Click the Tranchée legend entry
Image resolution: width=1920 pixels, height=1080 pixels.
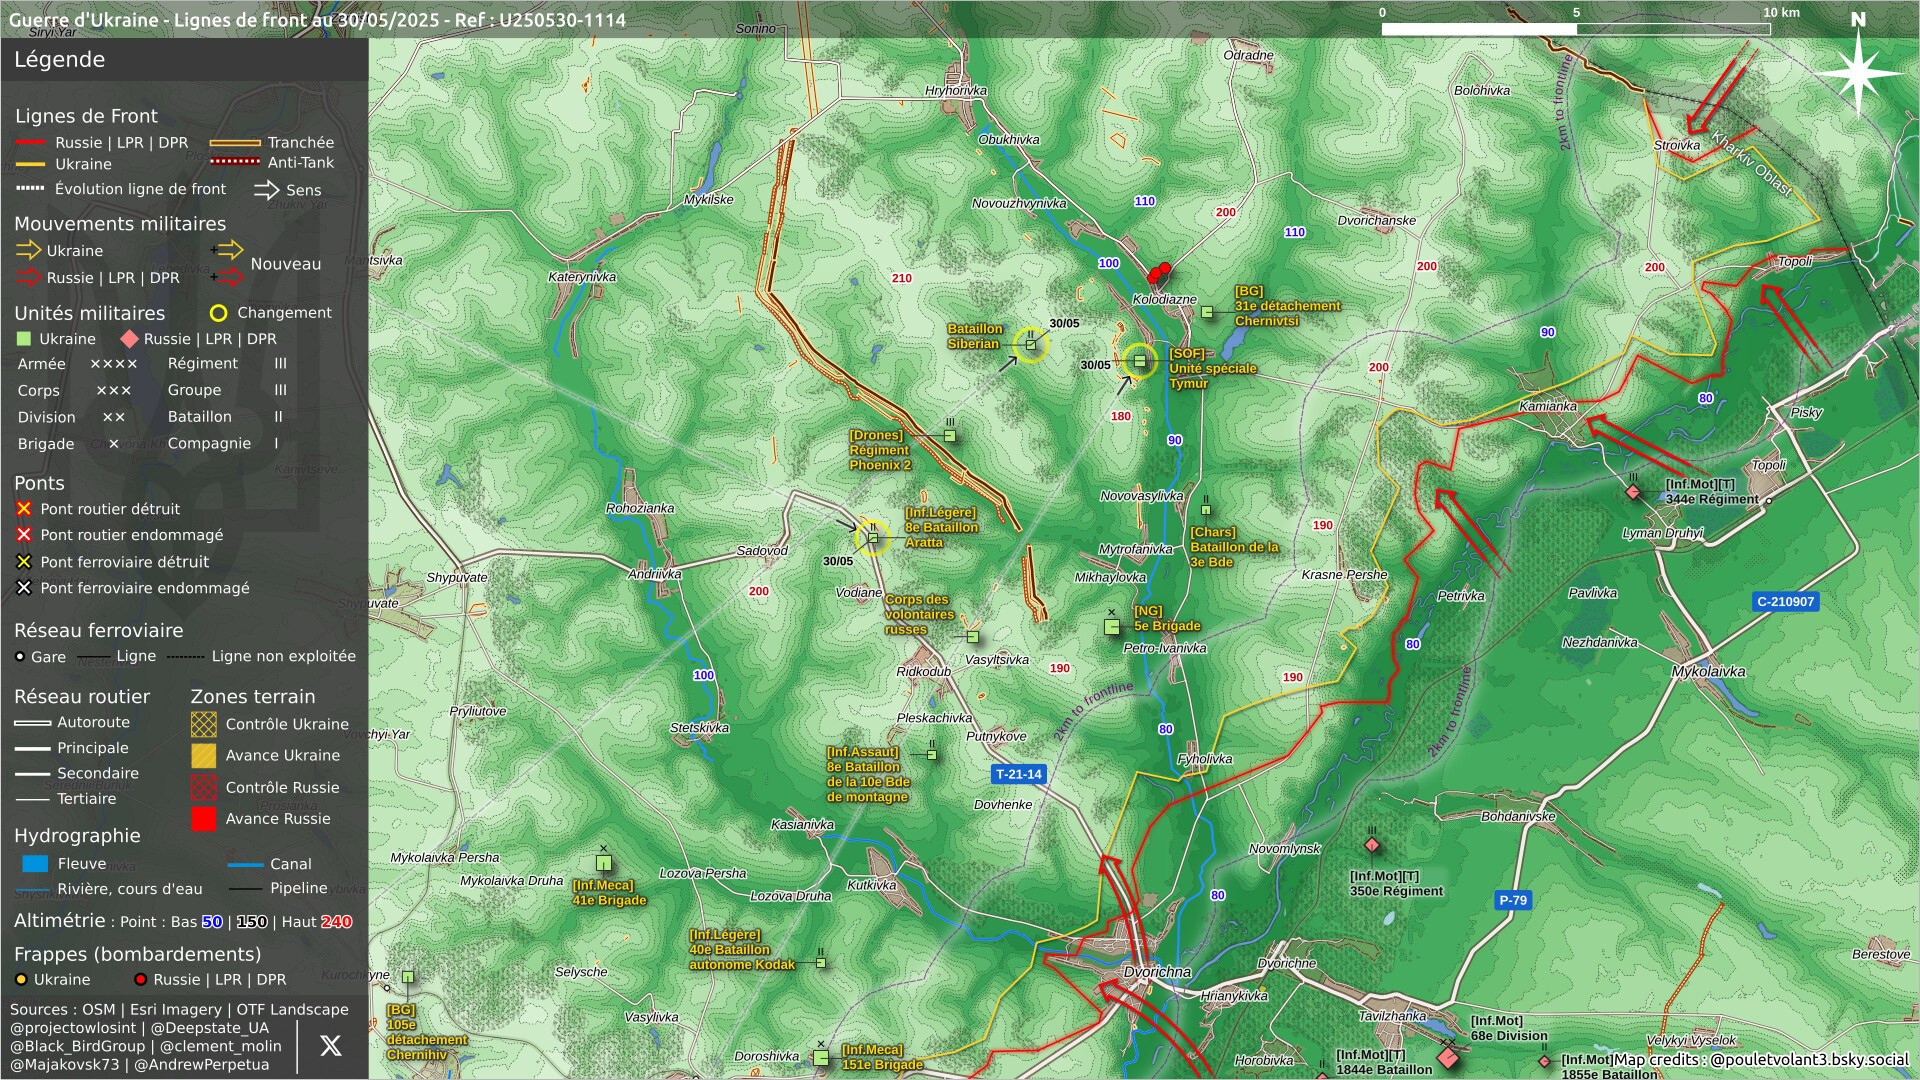pyautogui.click(x=273, y=143)
